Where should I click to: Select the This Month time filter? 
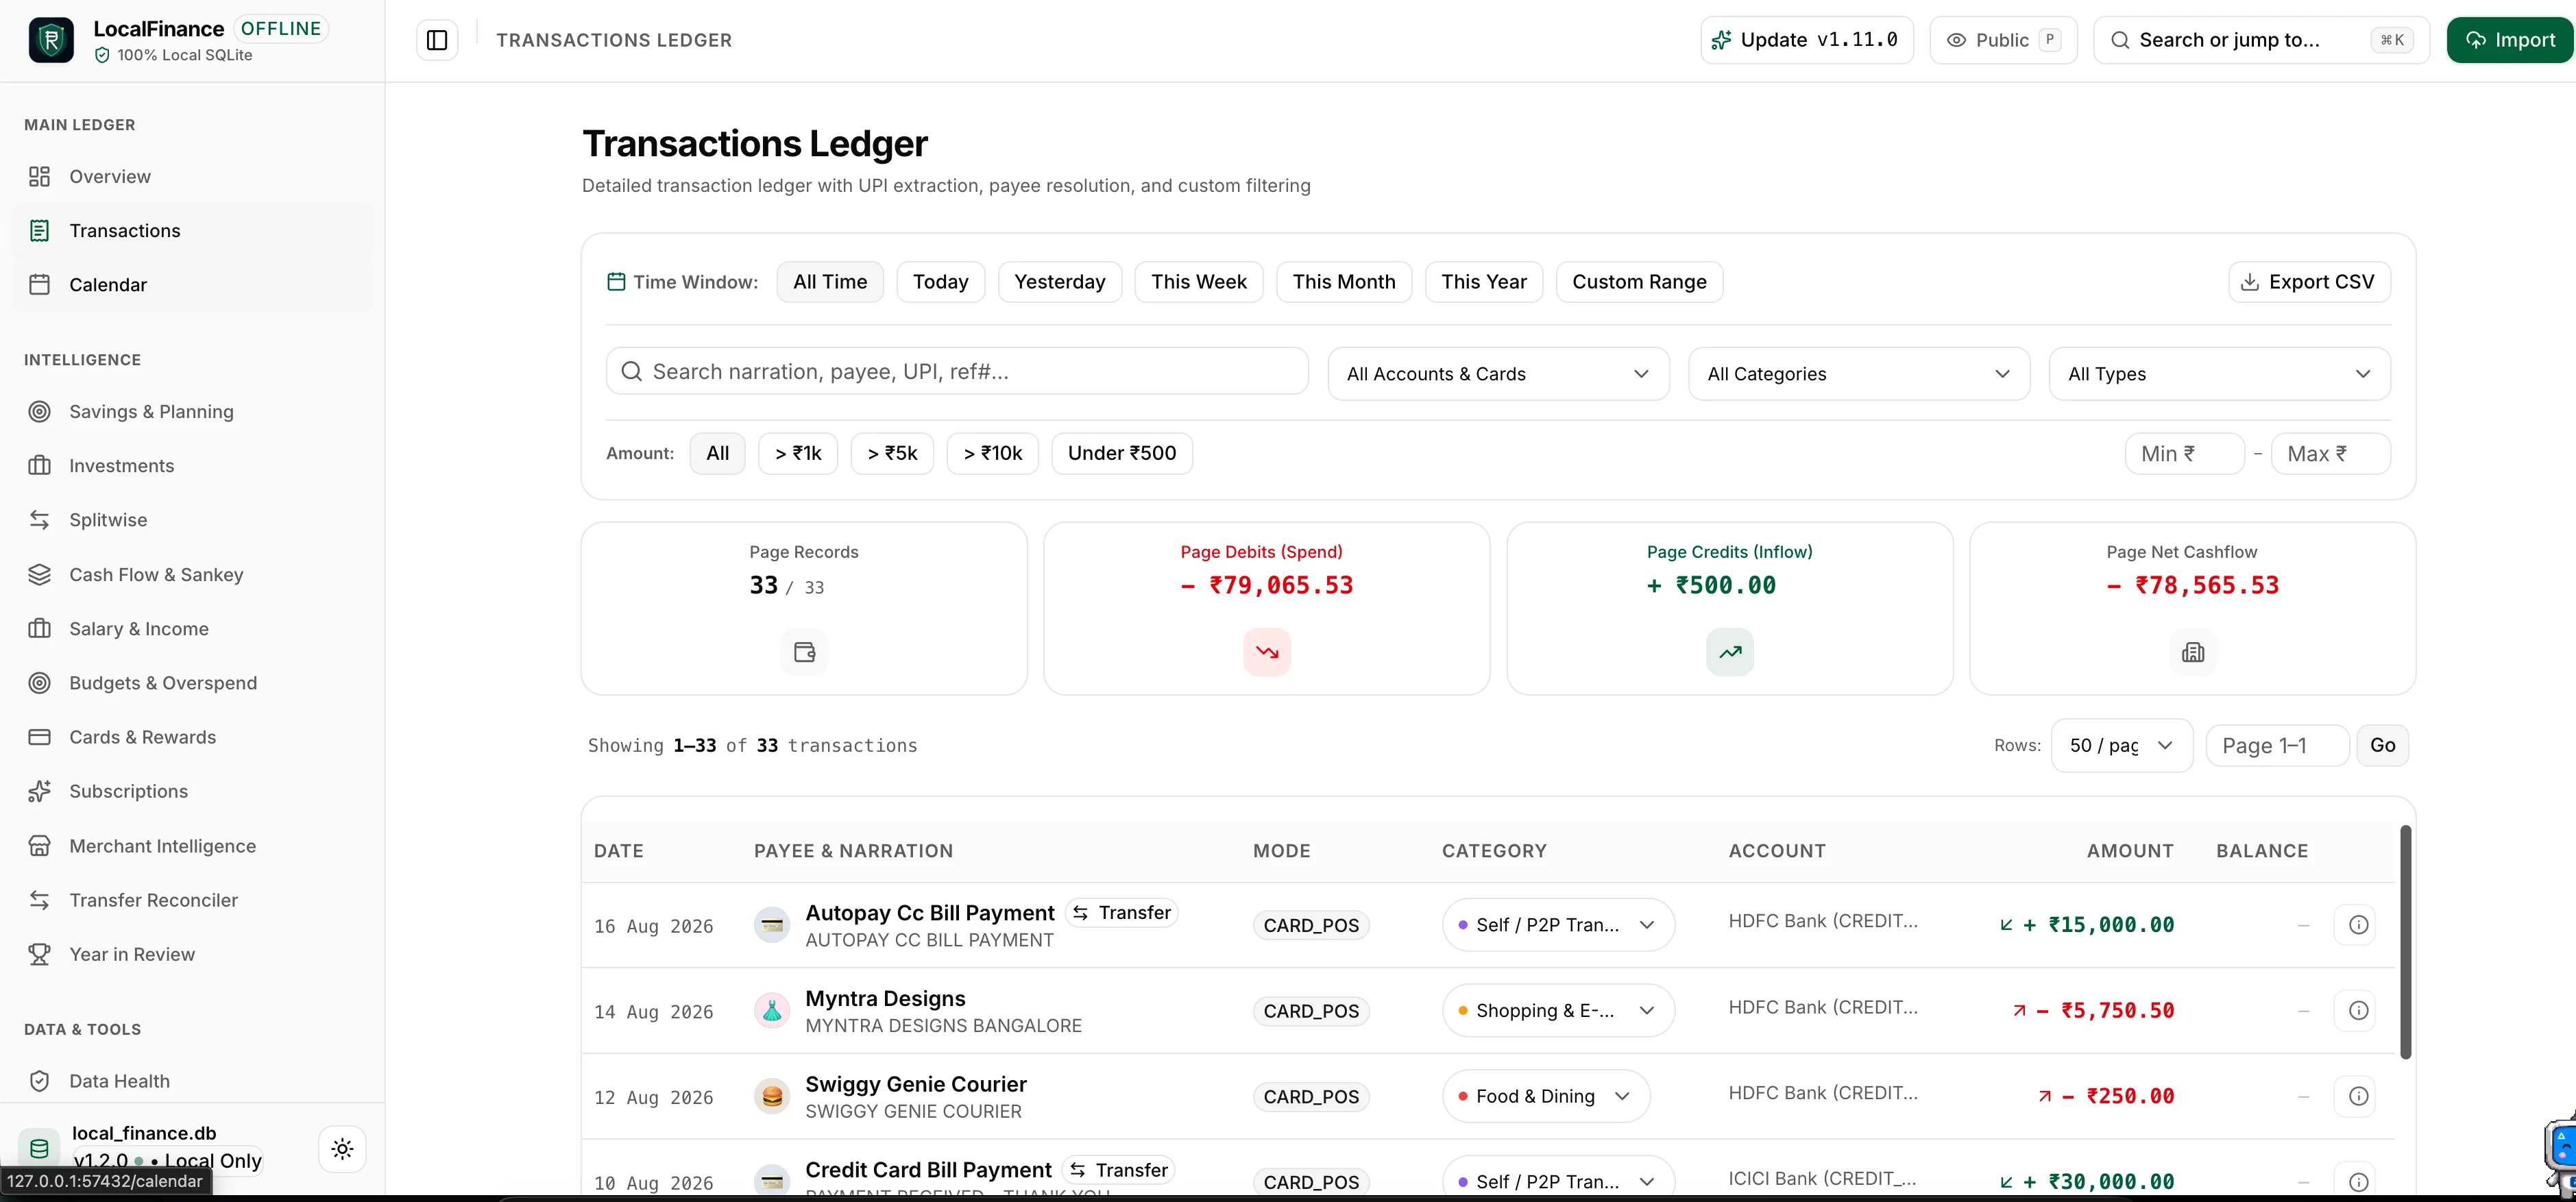point(1344,282)
